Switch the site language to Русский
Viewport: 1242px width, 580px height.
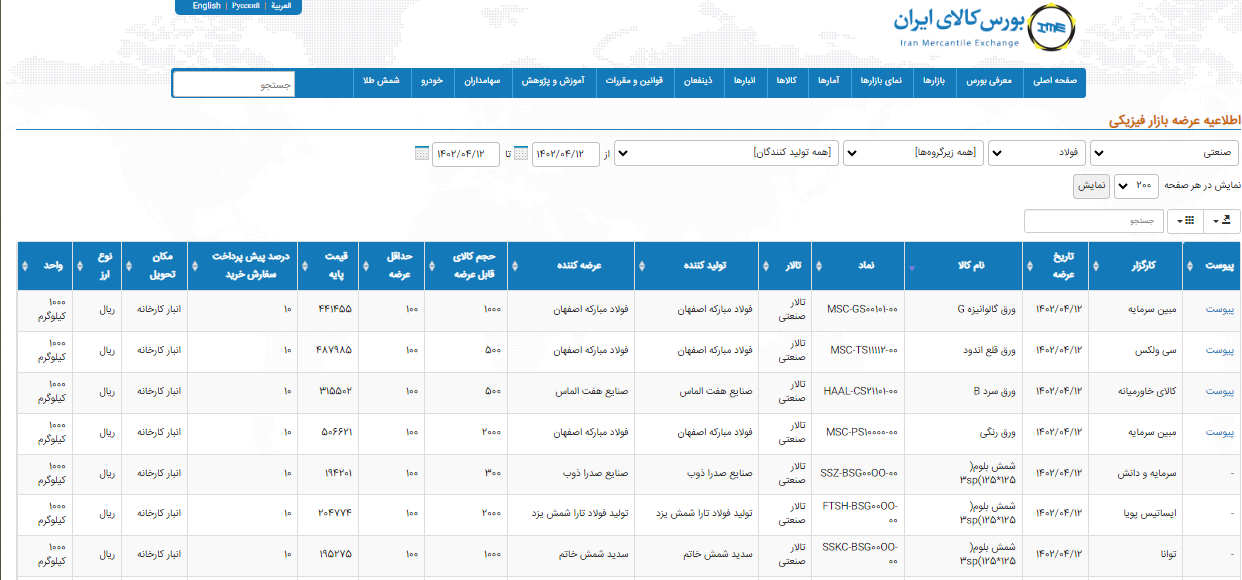click(245, 6)
